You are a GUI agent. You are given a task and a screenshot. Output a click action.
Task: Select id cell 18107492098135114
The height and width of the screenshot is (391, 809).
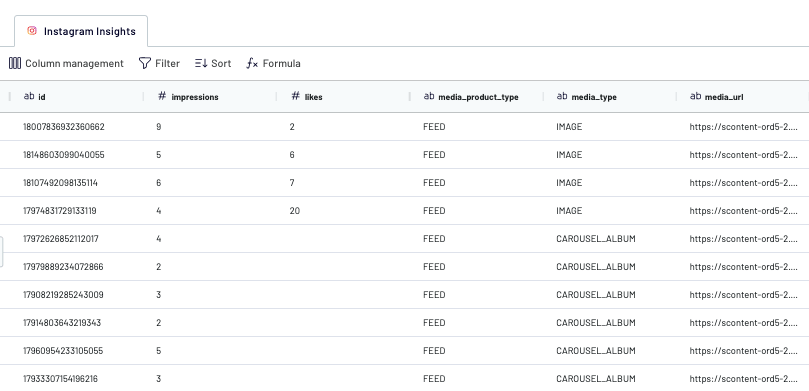(x=60, y=183)
